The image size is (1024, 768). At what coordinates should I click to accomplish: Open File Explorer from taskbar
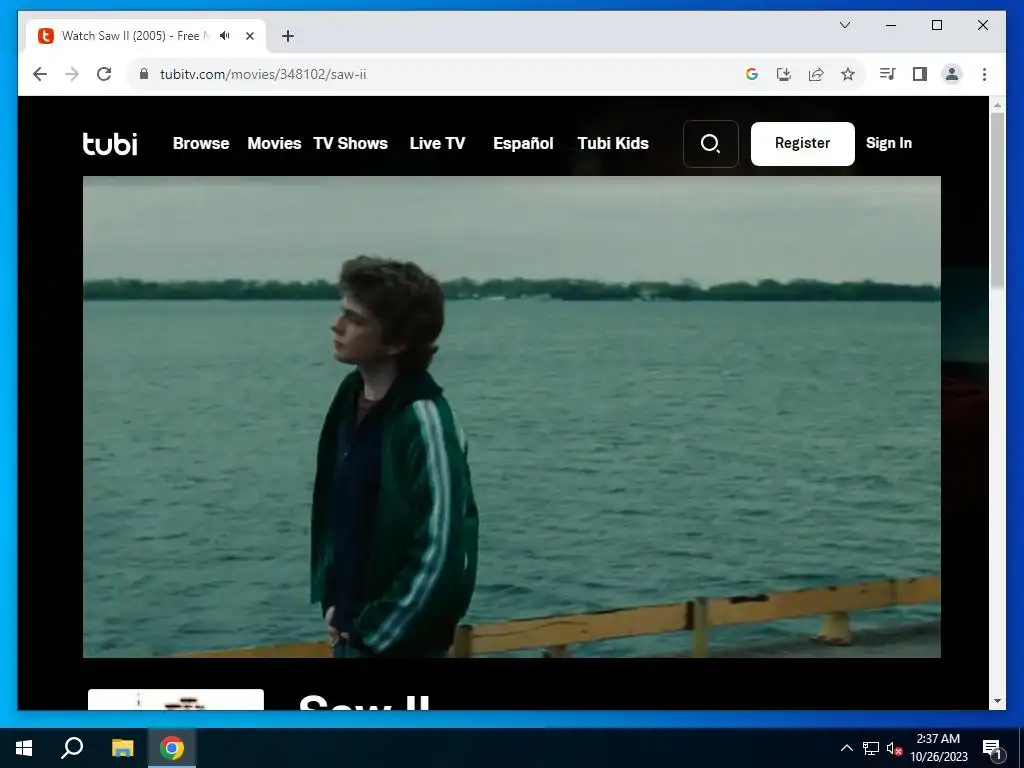[122, 748]
